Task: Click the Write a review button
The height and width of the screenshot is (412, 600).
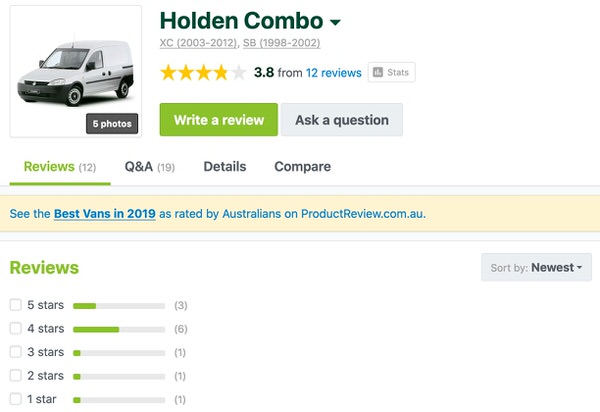Action: click(x=219, y=120)
